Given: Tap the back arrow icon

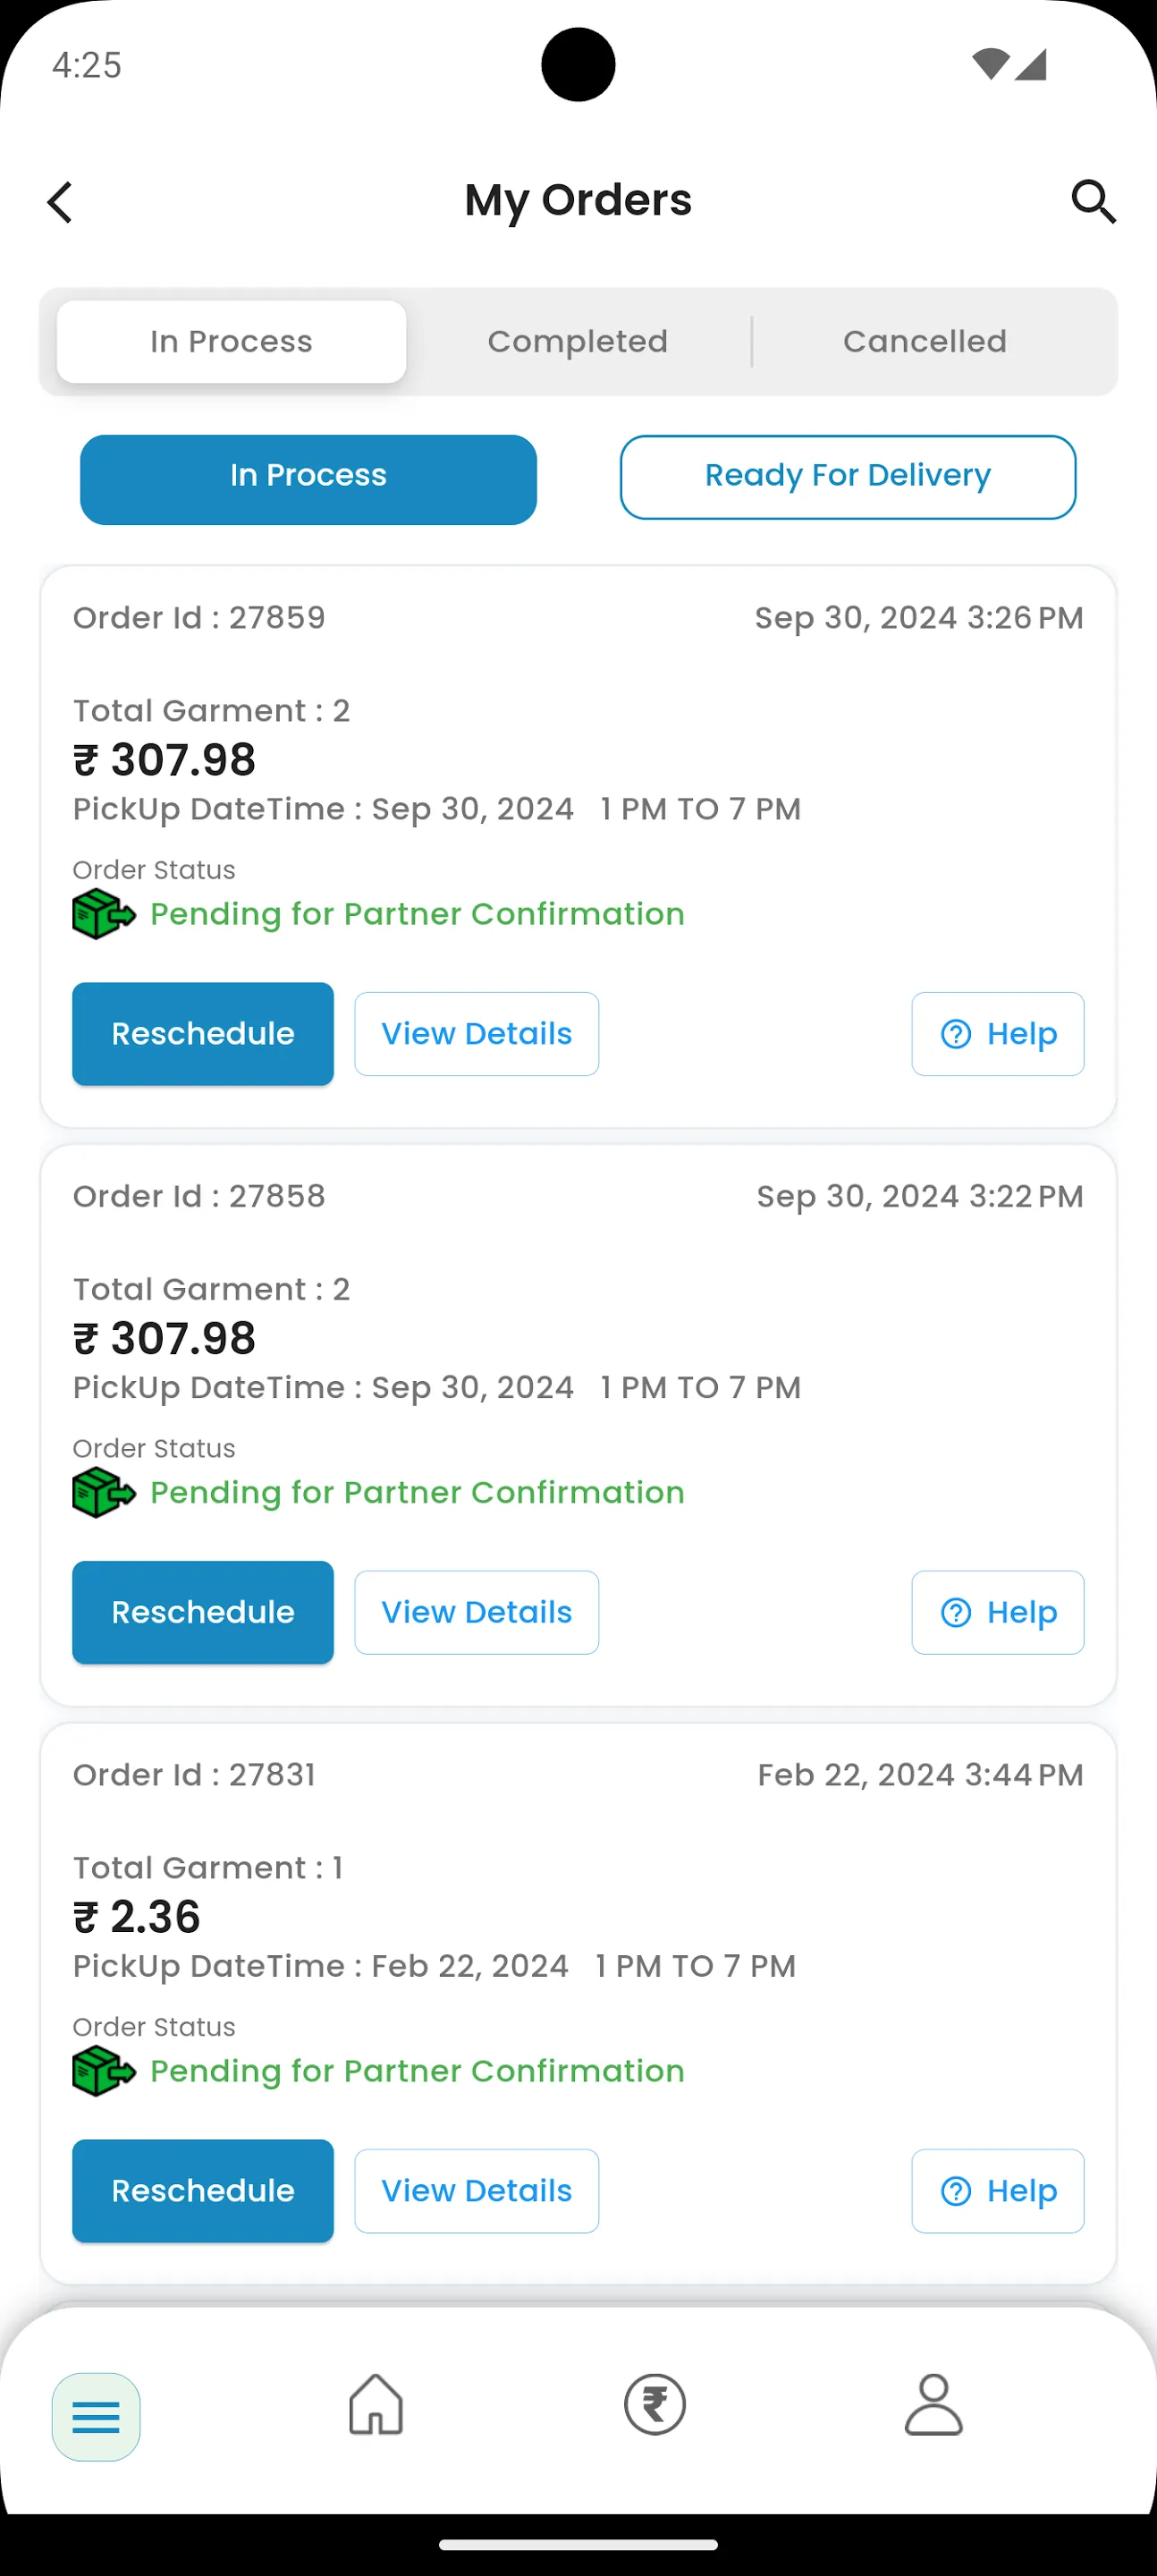Looking at the screenshot, I should click(x=61, y=202).
